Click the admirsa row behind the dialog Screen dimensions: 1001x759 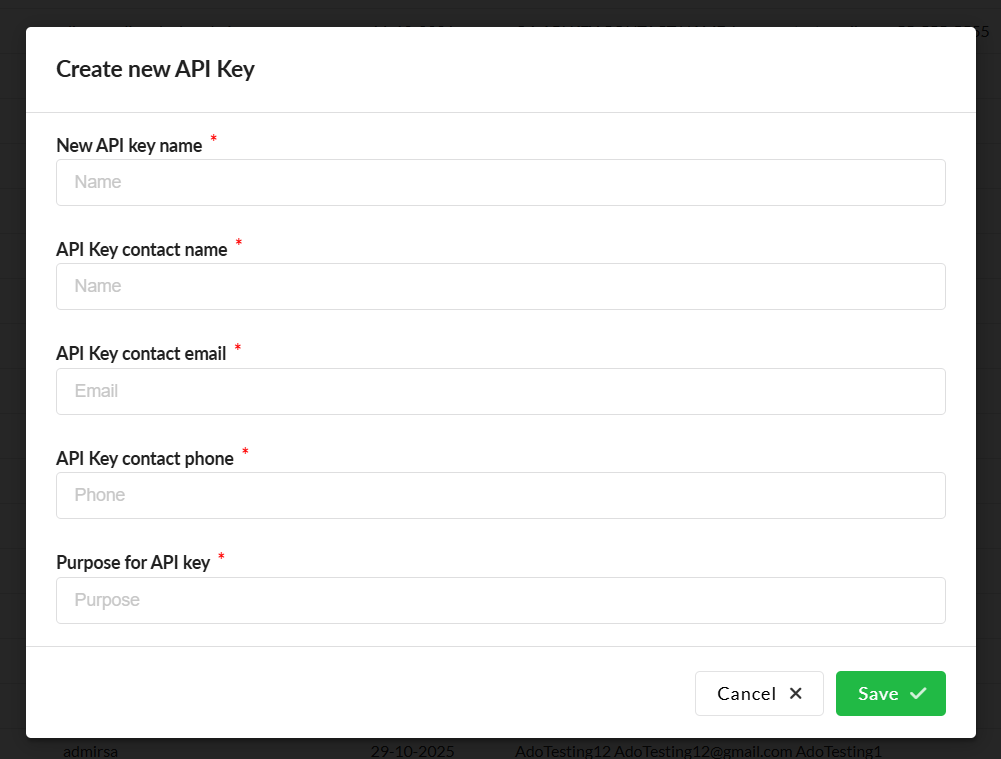tap(90, 751)
